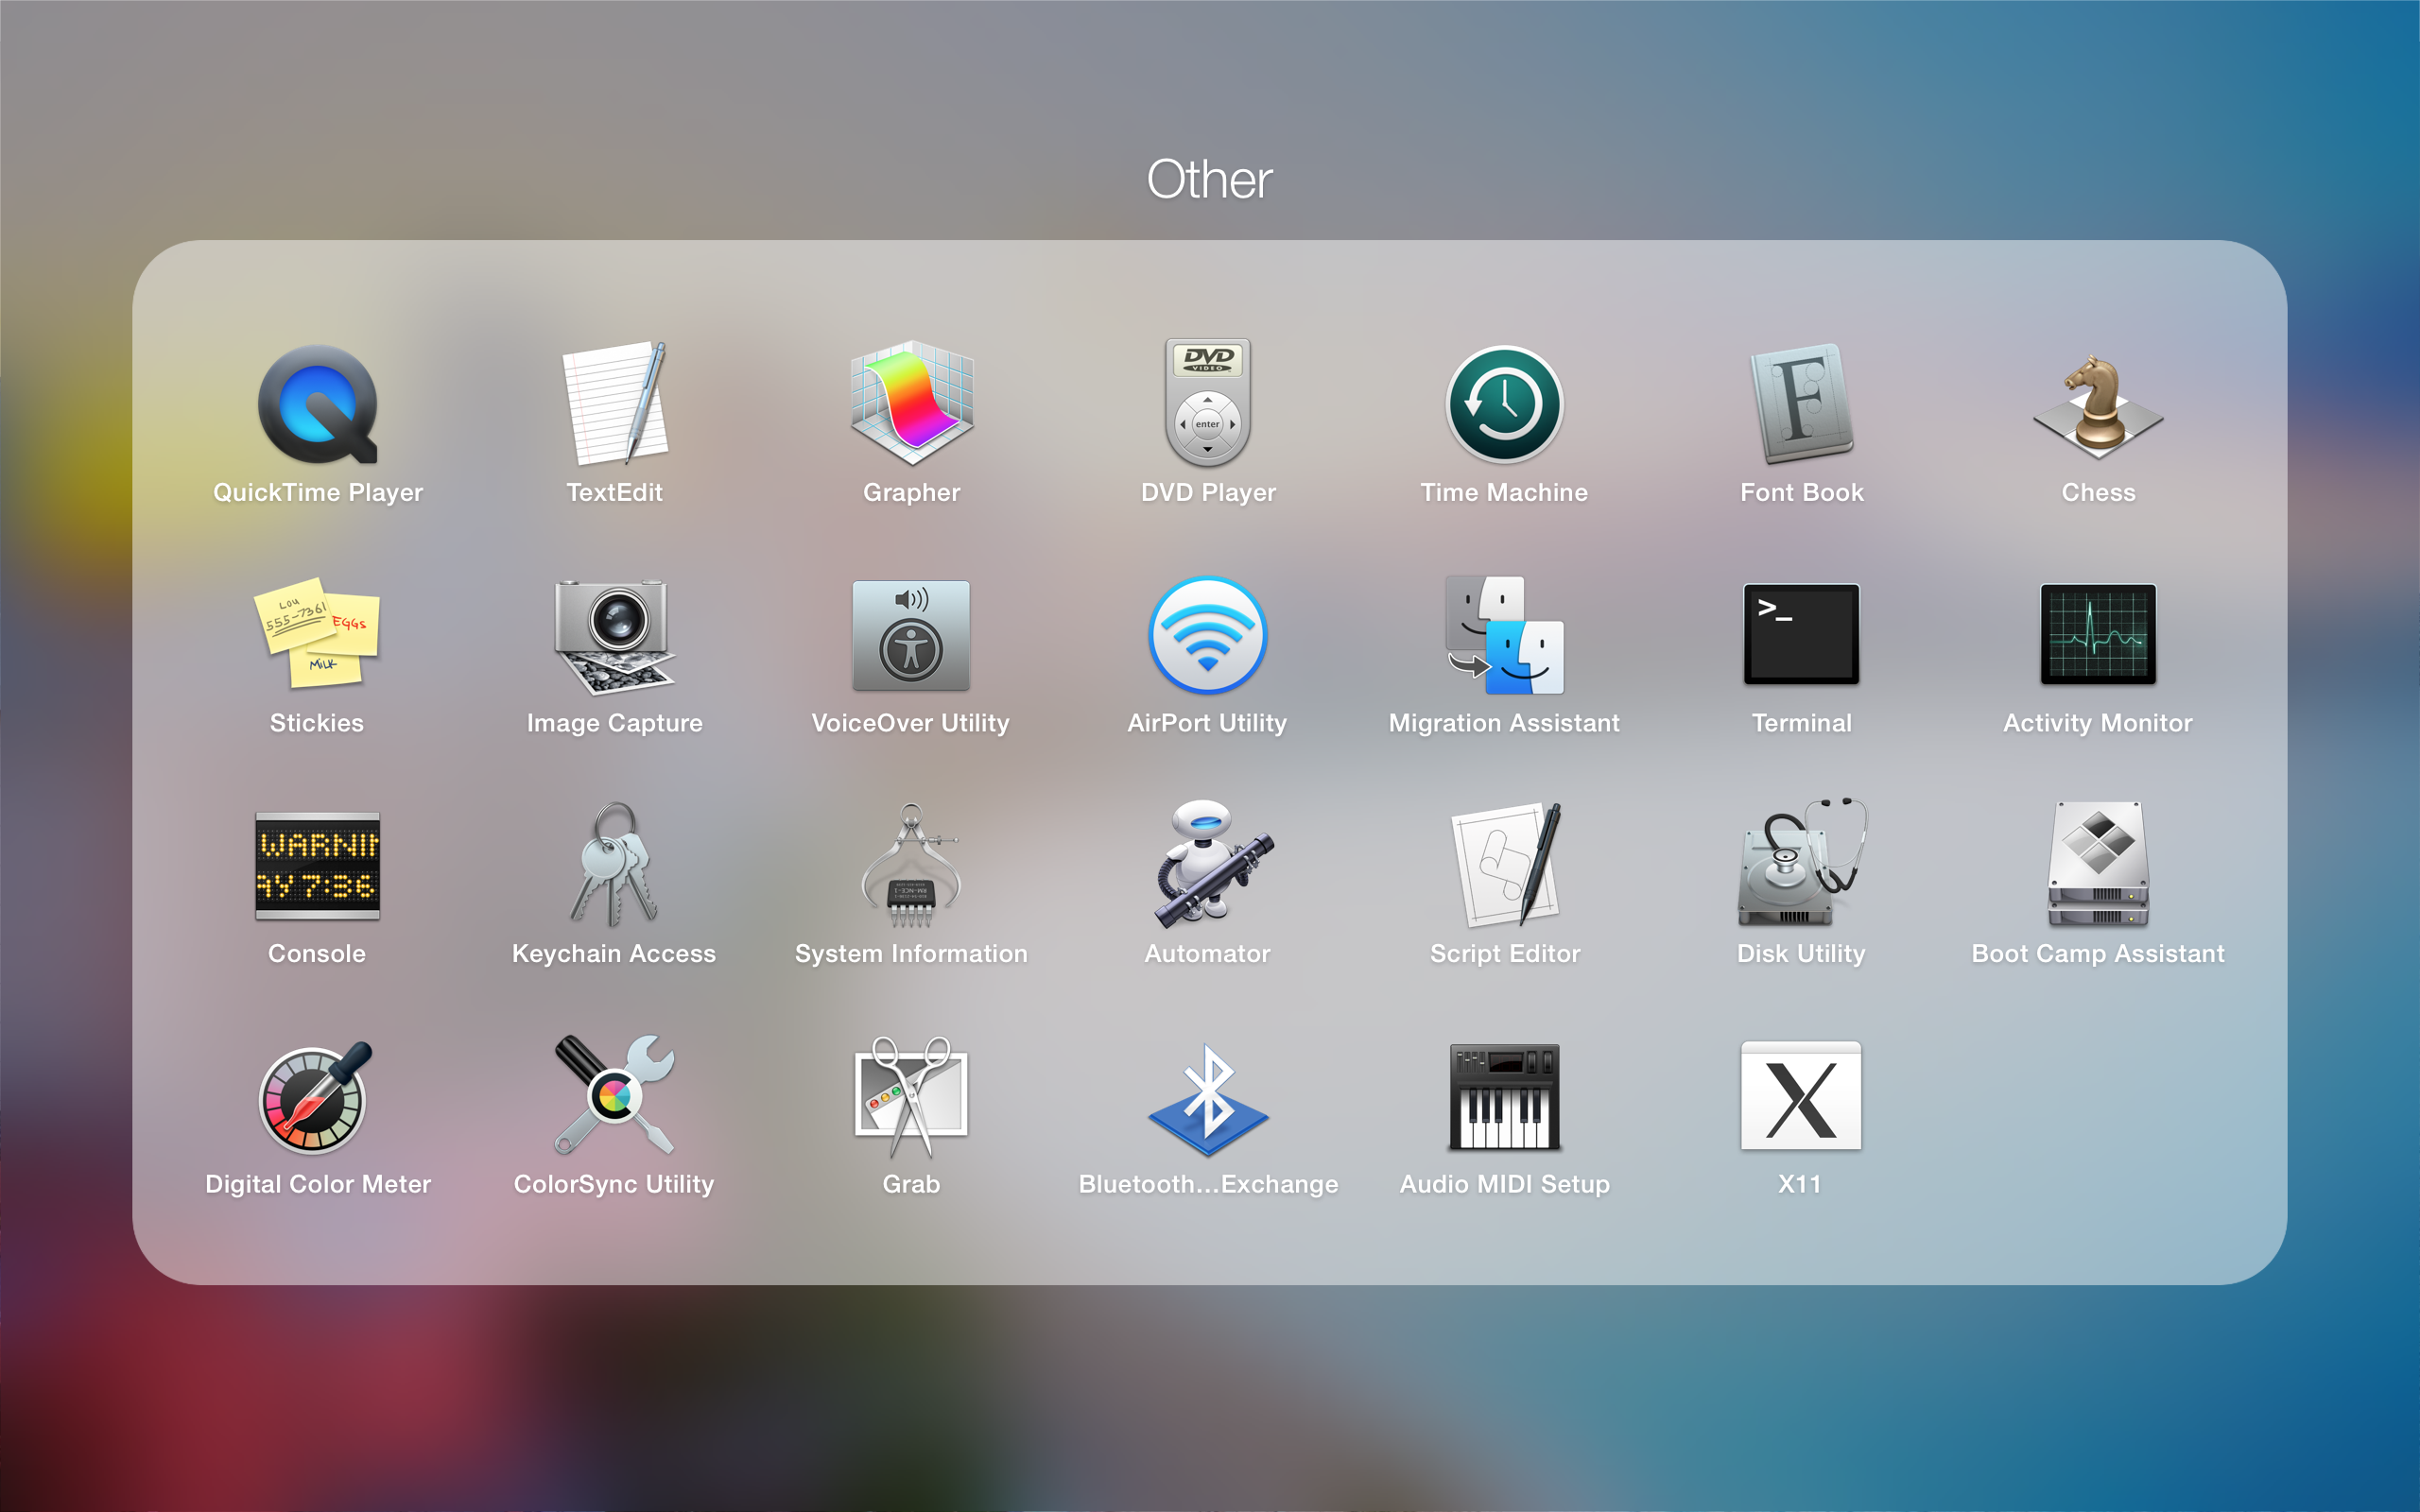Click the 'Keychain Access' label text

pos(614,954)
